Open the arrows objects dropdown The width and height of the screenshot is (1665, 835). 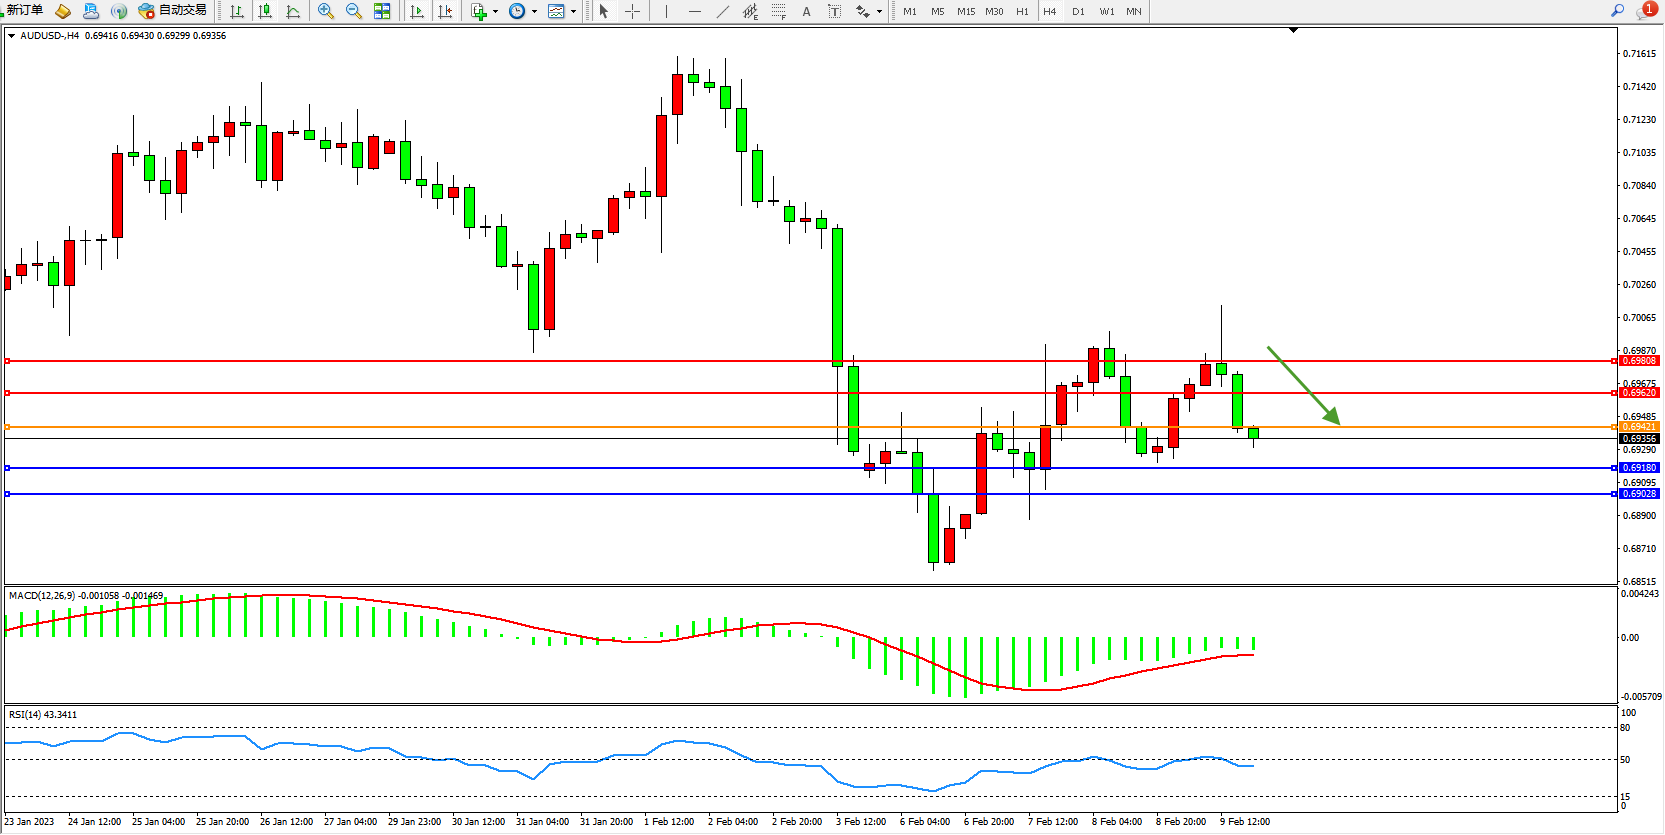[x=879, y=12]
